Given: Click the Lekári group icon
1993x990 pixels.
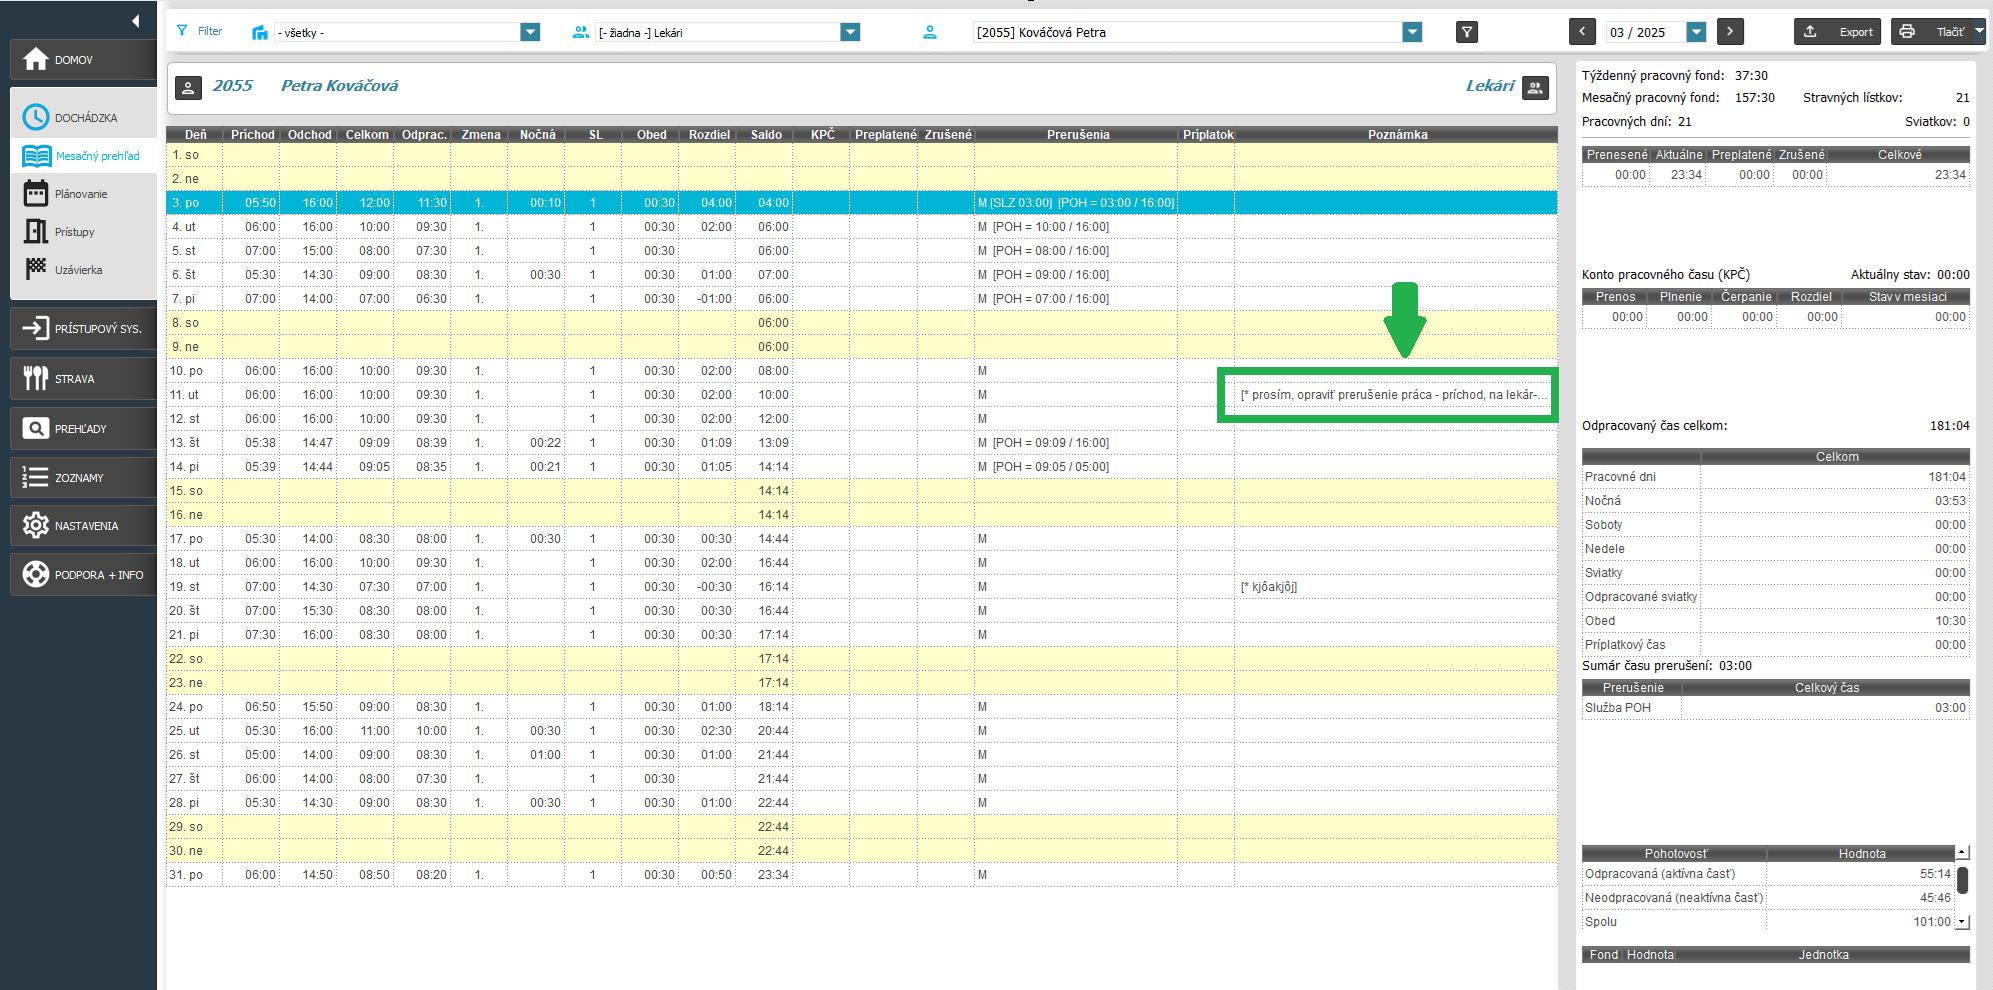Looking at the screenshot, I should click(x=1535, y=87).
